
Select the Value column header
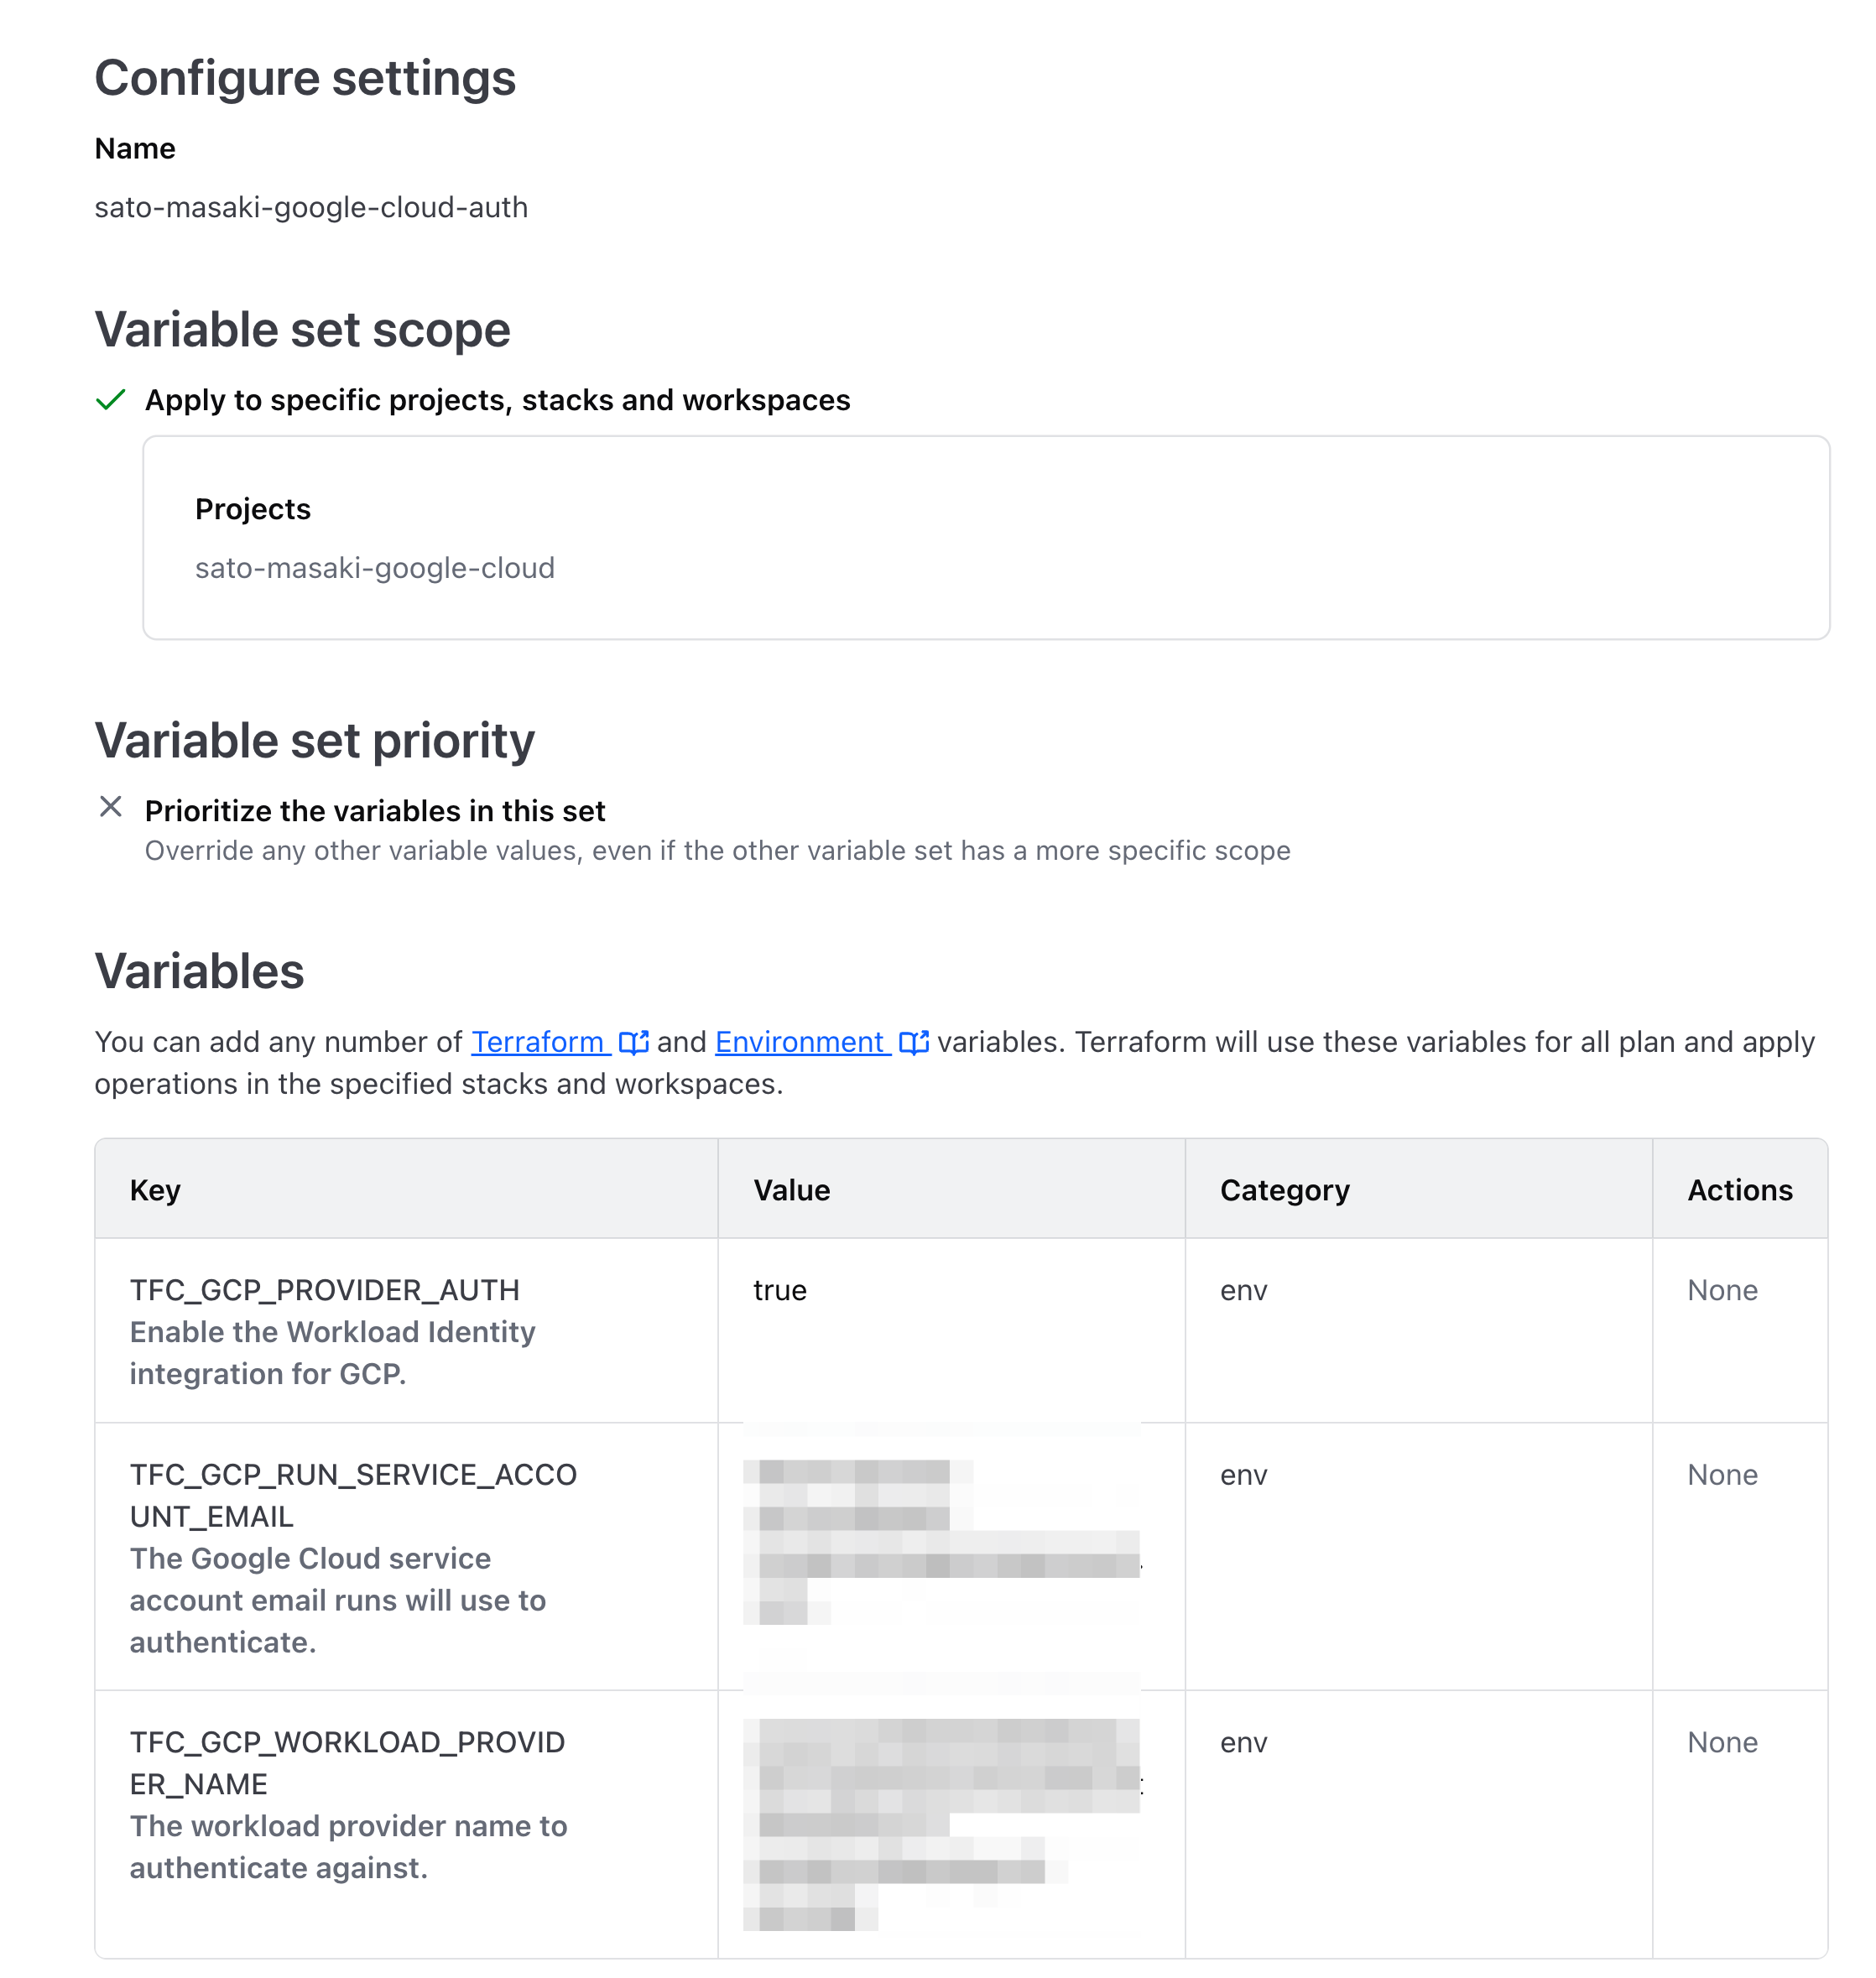click(x=790, y=1189)
